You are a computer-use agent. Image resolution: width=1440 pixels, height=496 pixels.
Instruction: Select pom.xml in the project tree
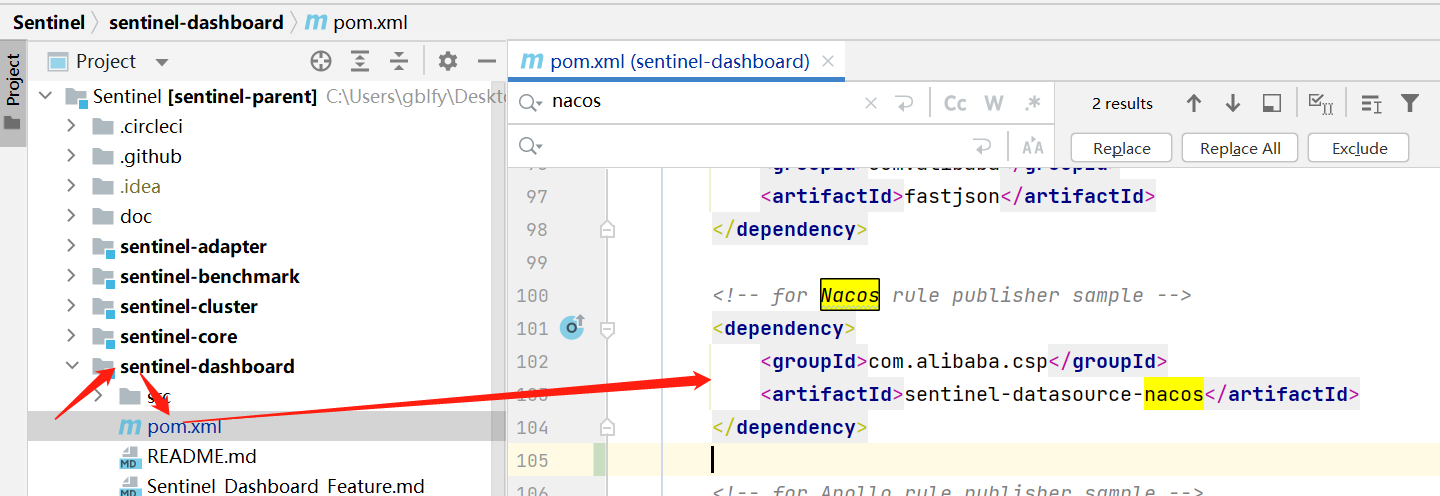click(184, 427)
